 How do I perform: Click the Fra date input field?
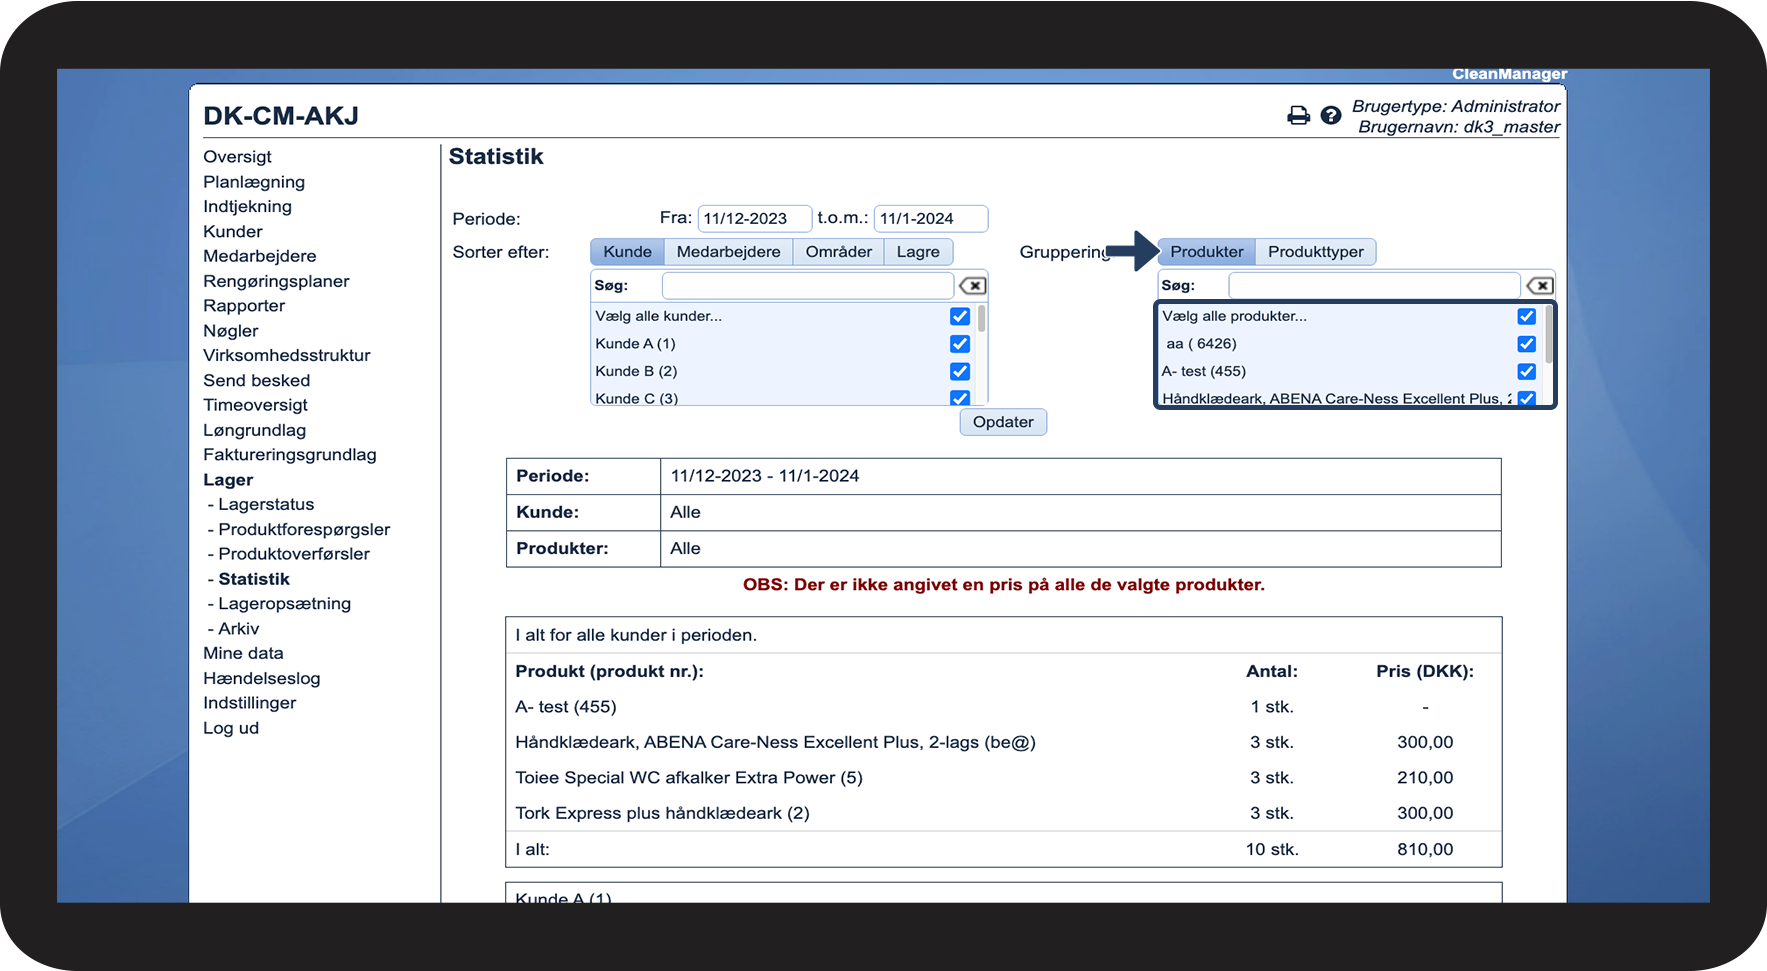tap(753, 219)
